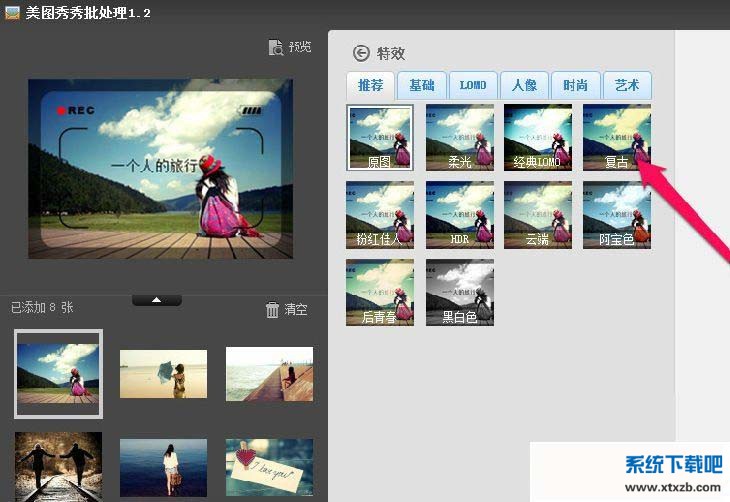The image size is (730, 502).
Task: Select the 艺术 tab
Action: click(x=627, y=86)
